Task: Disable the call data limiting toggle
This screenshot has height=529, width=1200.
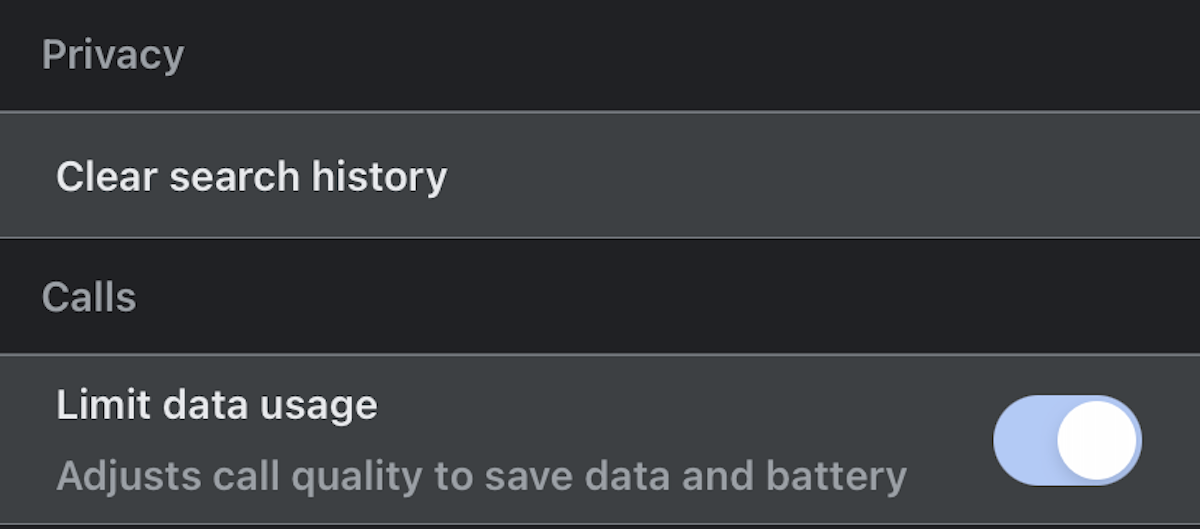Action: tap(1066, 440)
